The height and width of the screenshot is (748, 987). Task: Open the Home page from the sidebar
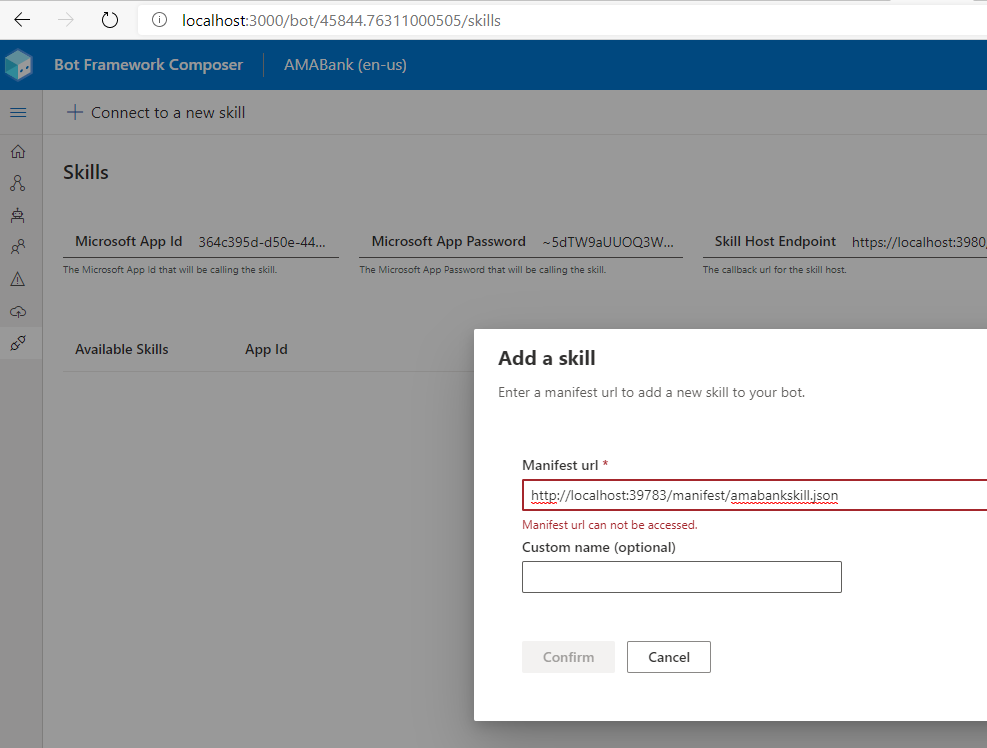click(18, 152)
